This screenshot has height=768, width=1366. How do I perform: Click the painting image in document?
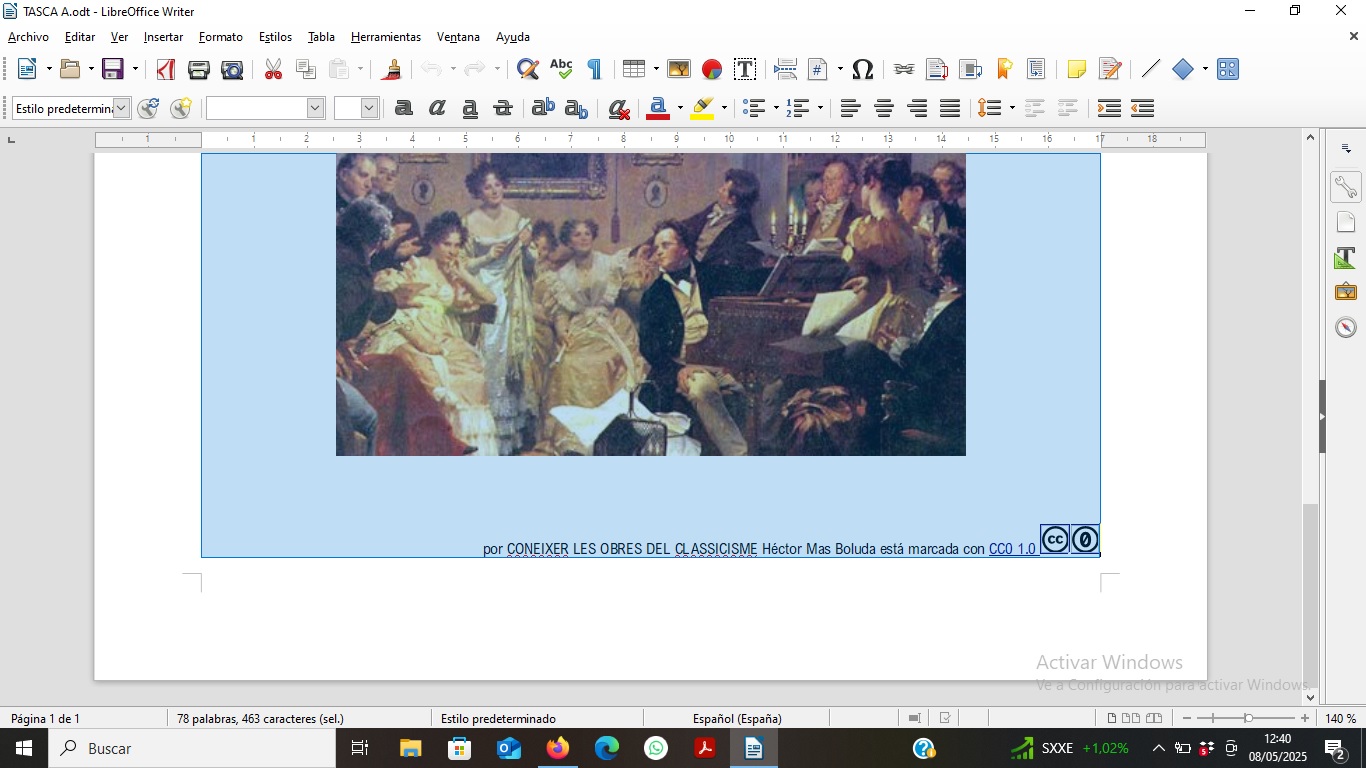point(650,304)
